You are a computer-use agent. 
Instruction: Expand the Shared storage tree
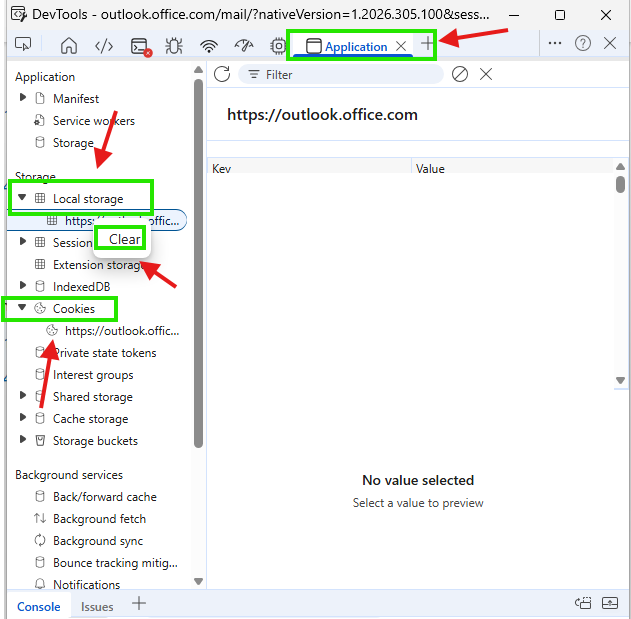click(x=23, y=395)
